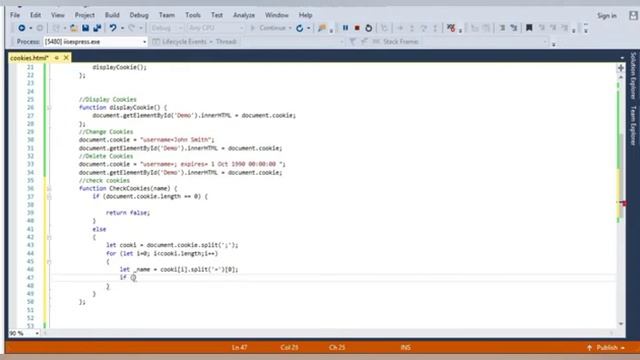Toggle a bookmark on the current line
The height and width of the screenshot is (360, 640).
pyautogui.click(x=529, y=28)
